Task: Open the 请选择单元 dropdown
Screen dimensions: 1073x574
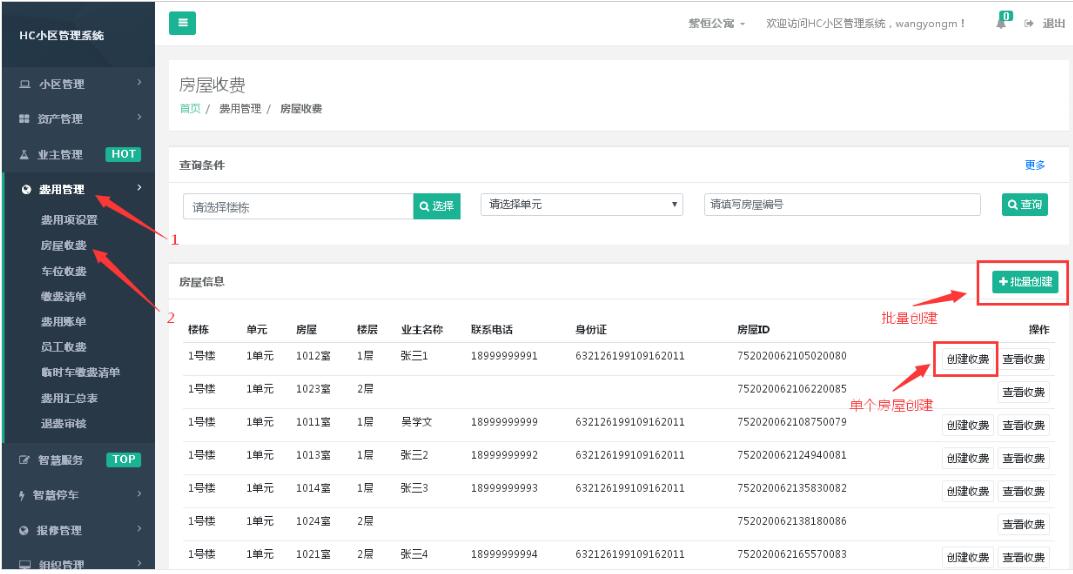Action: (582, 204)
